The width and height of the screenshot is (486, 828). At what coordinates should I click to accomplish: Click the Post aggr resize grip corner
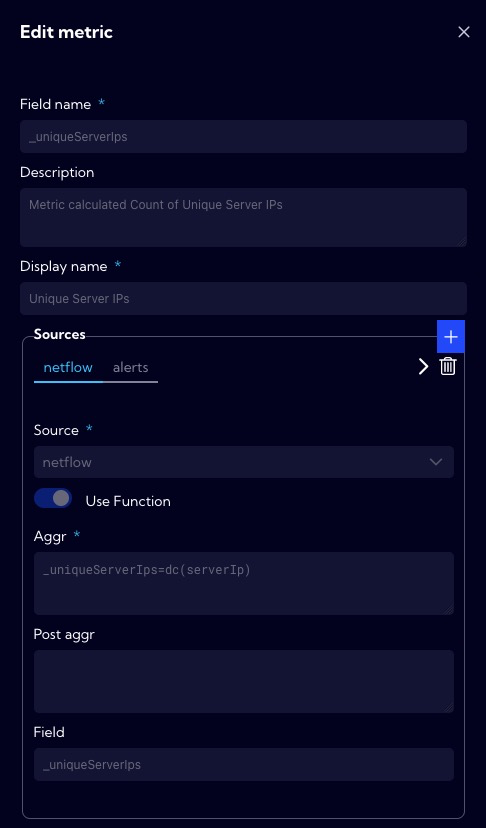click(449, 708)
